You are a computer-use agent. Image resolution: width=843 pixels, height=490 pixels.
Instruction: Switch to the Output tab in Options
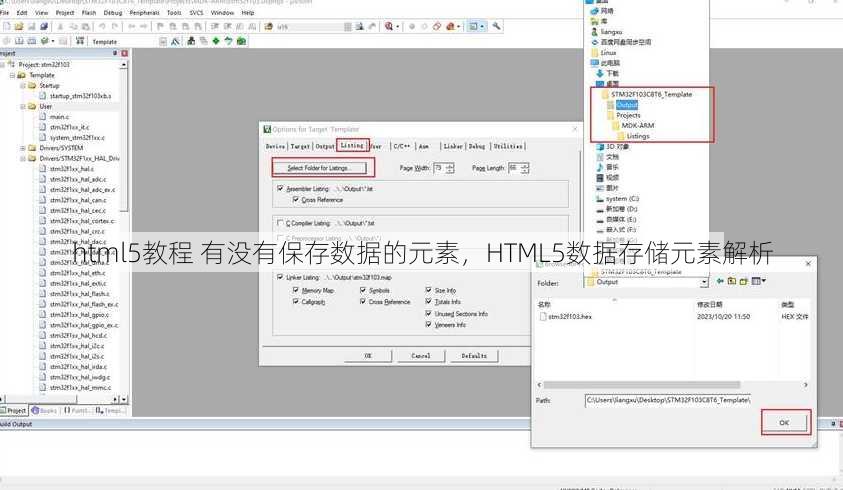point(325,146)
